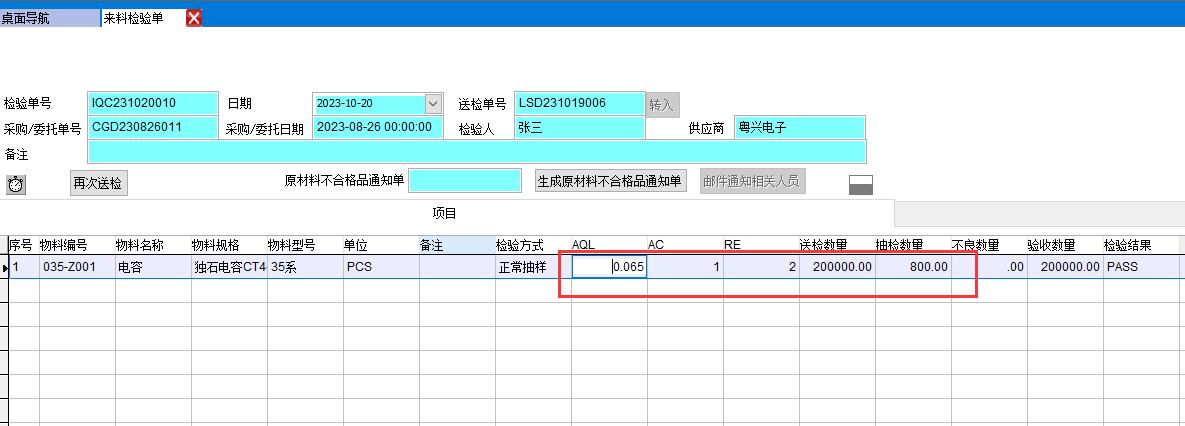Click the AQL cell showing 0.065
This screenshot has width=1185, height=426.
610,267
